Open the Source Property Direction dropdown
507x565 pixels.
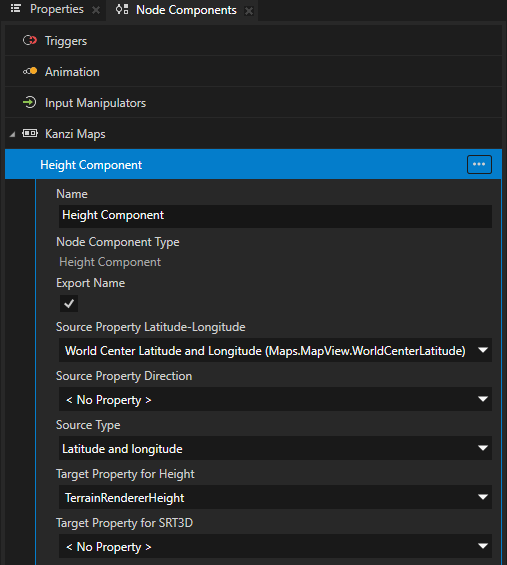point(275,399)
